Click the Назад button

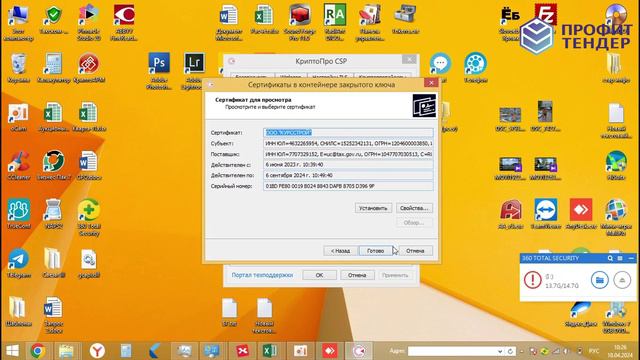coord(340,251)
